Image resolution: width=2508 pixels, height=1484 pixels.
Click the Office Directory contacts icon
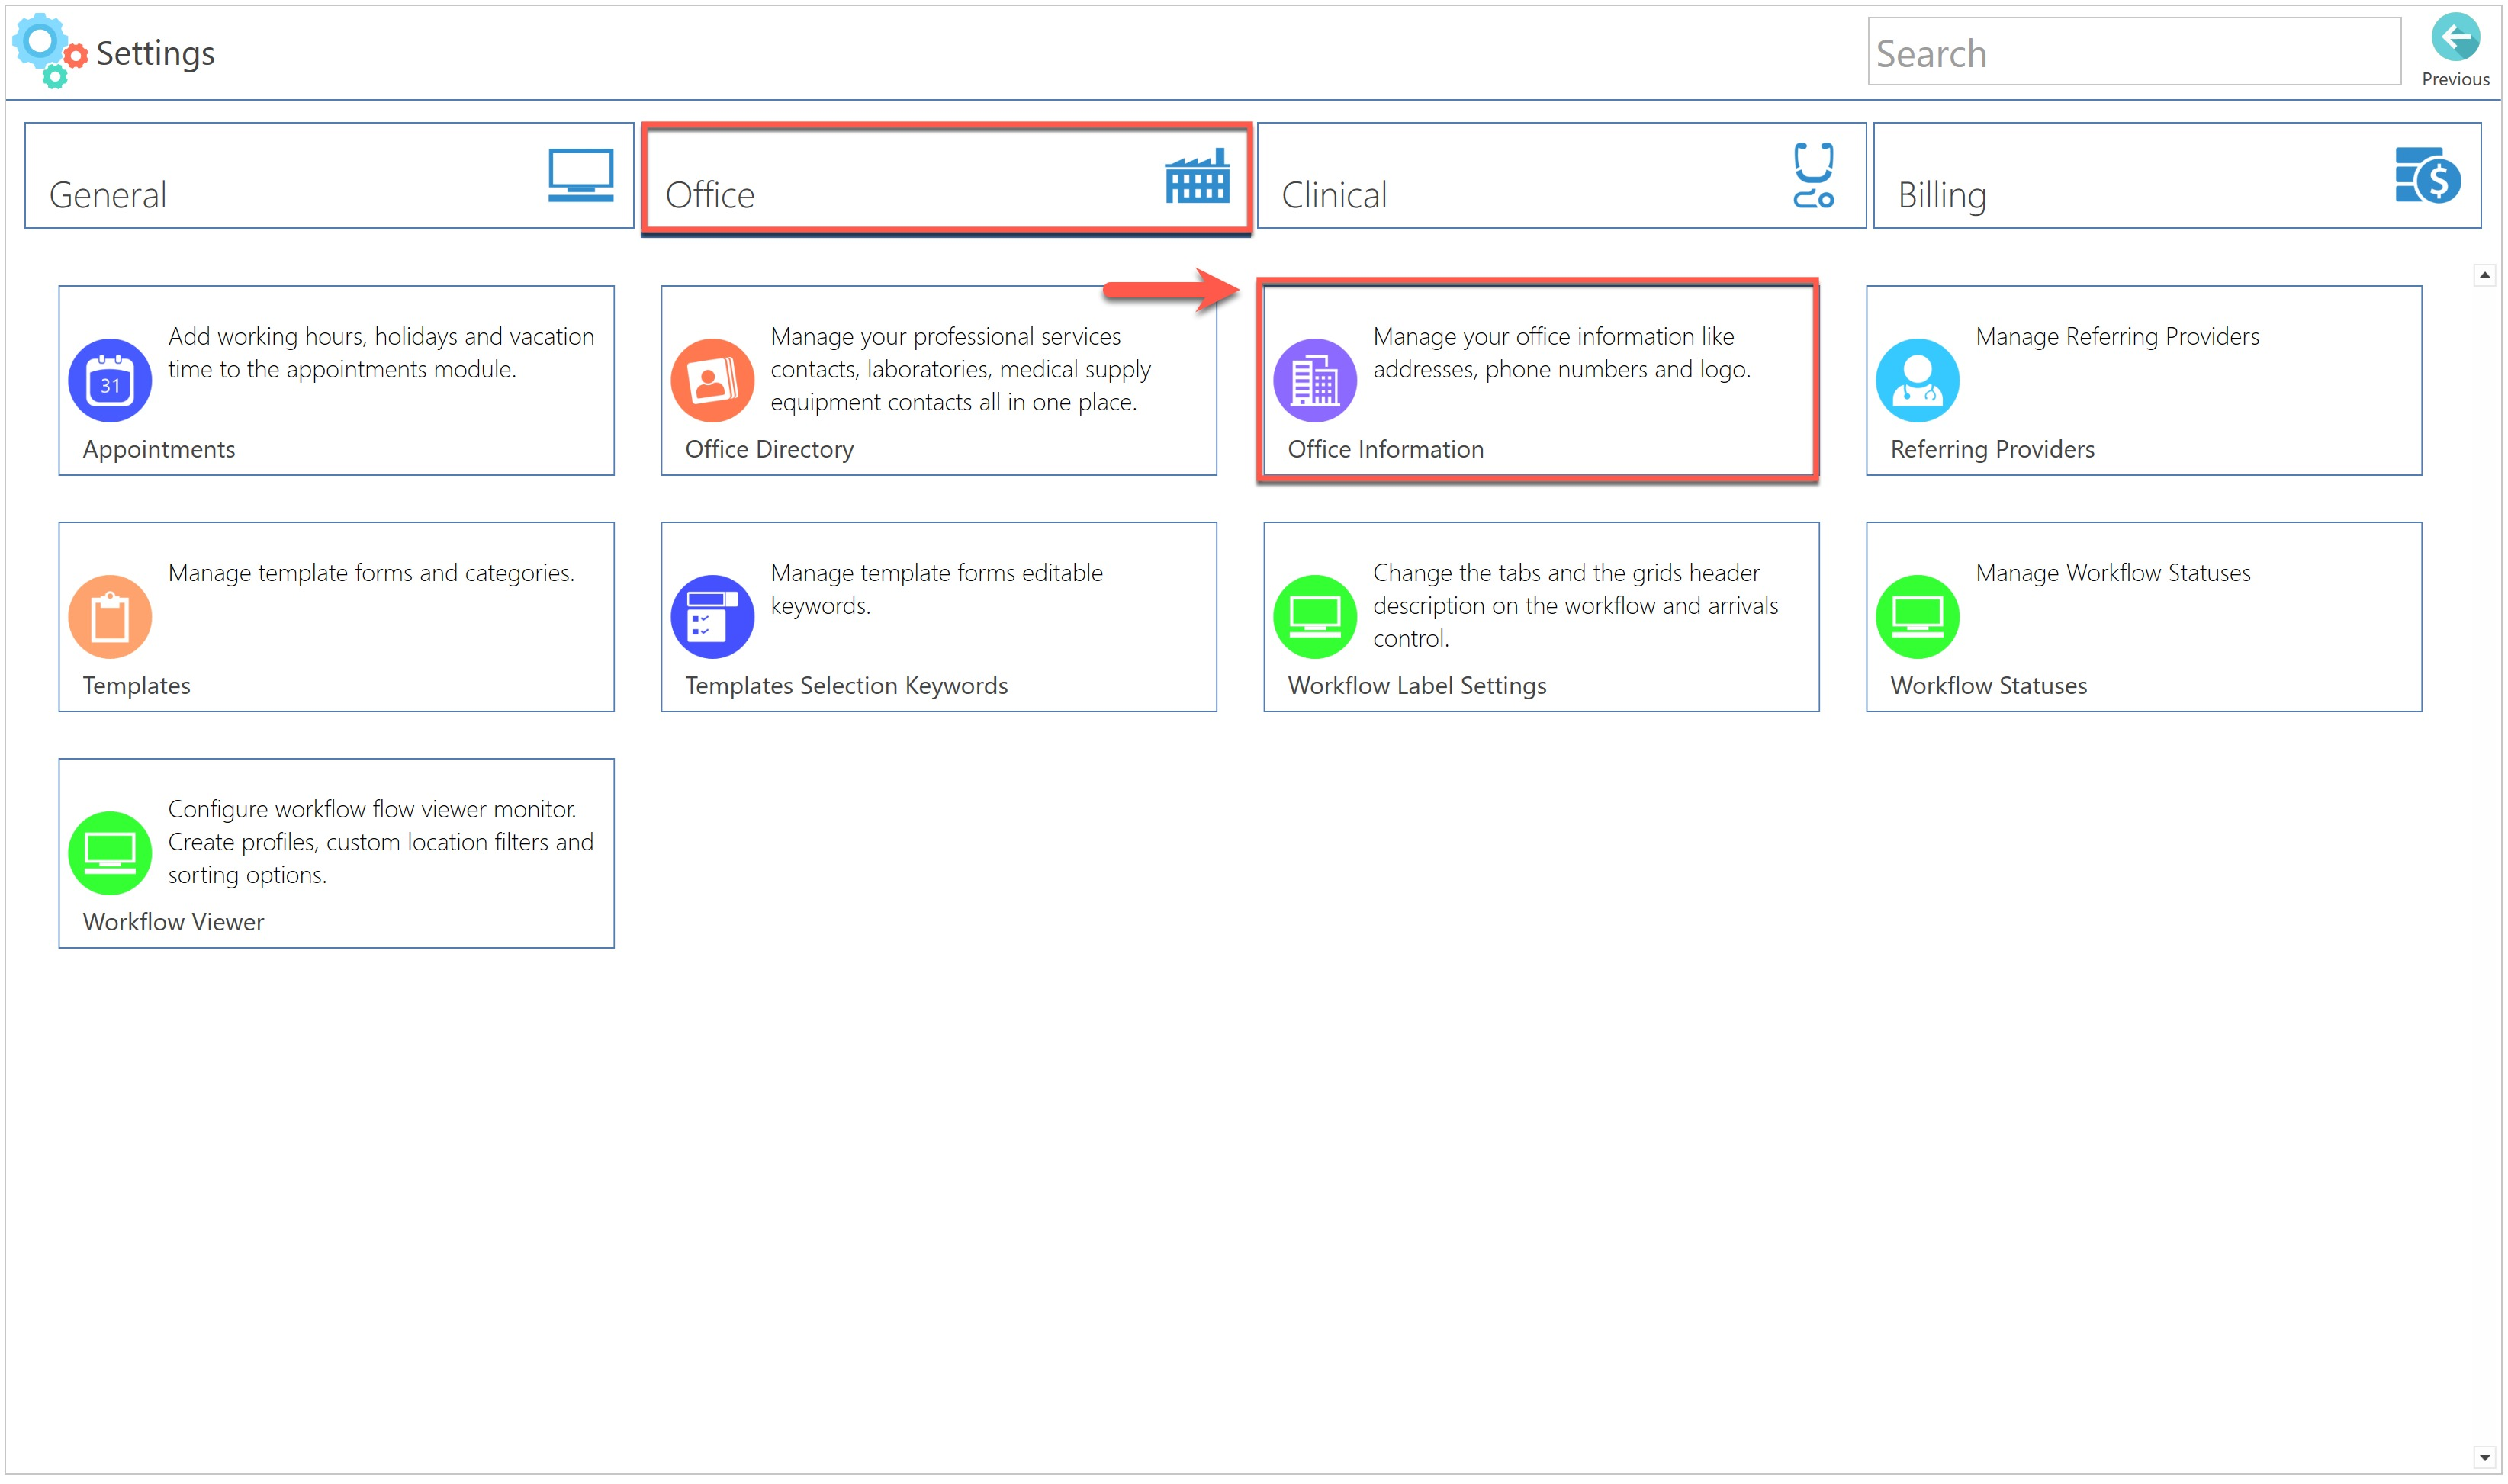712,381
